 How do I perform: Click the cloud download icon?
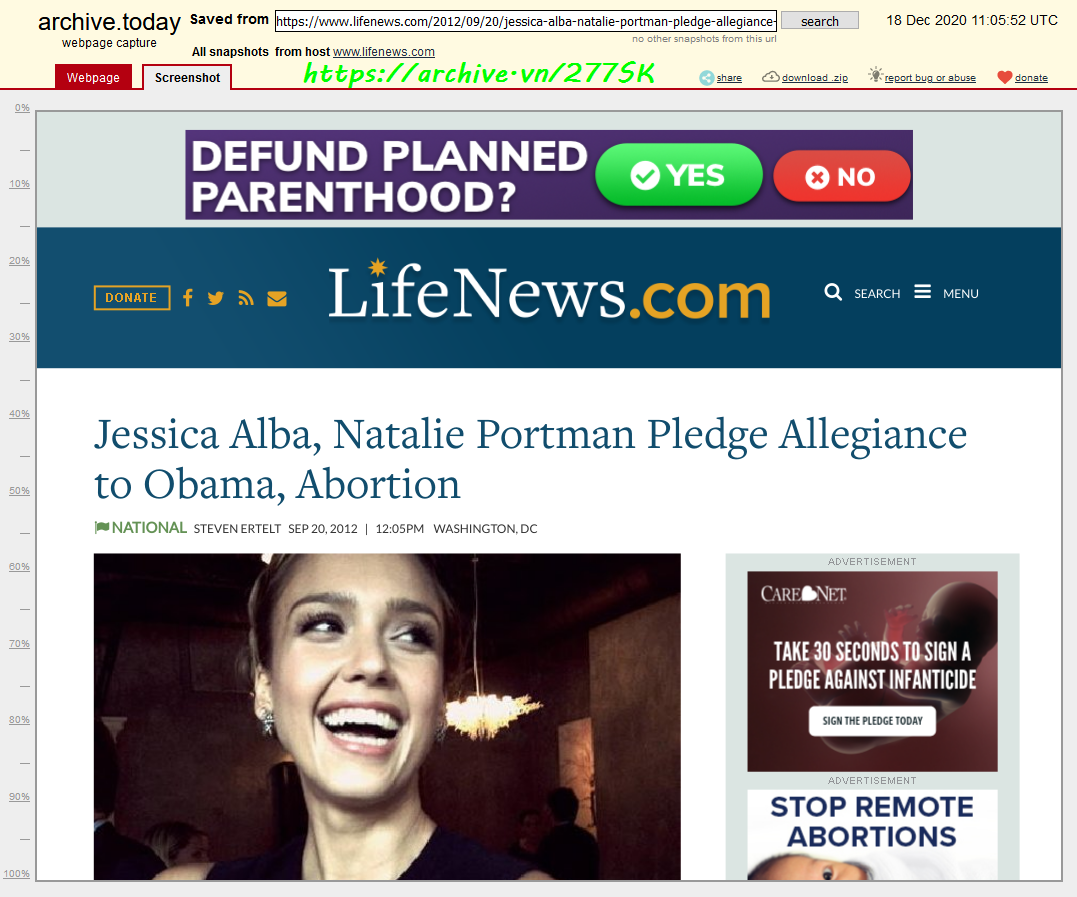pyautogui.click(x=771, y=77)
